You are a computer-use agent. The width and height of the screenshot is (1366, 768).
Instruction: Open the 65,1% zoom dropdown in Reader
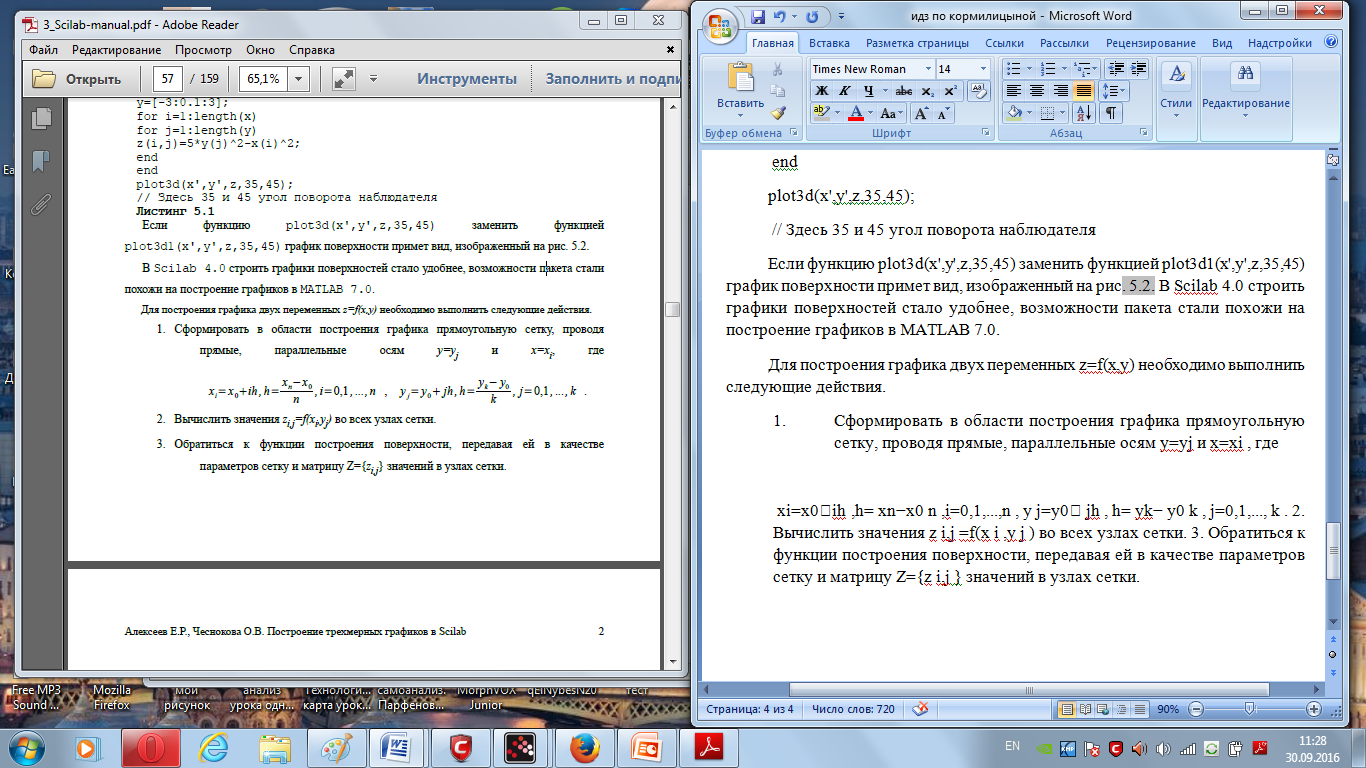pos(301,79)
